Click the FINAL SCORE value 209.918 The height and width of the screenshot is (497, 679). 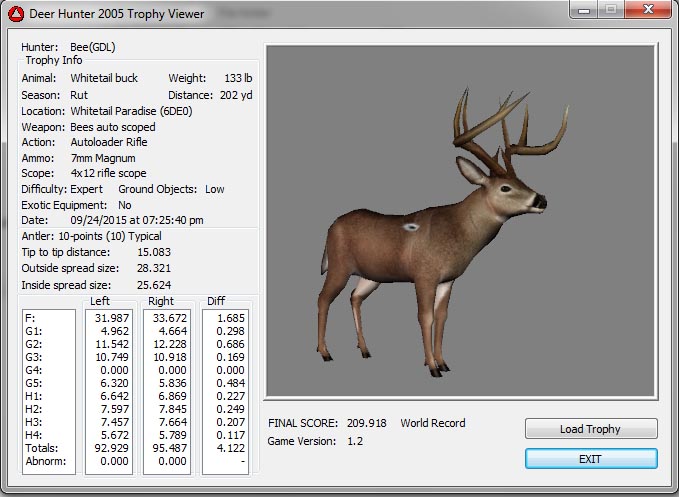[364, 423]
